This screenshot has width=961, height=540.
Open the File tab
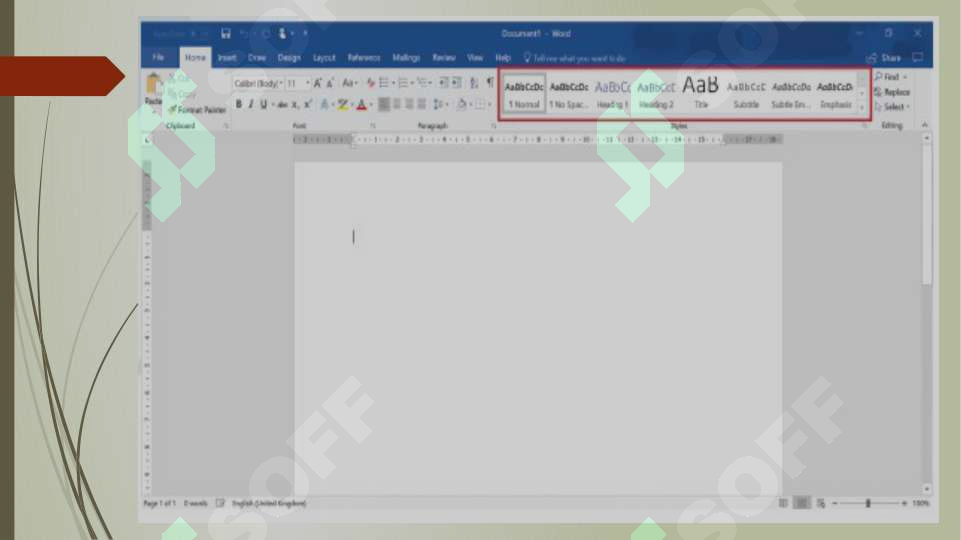pos(158,58)
